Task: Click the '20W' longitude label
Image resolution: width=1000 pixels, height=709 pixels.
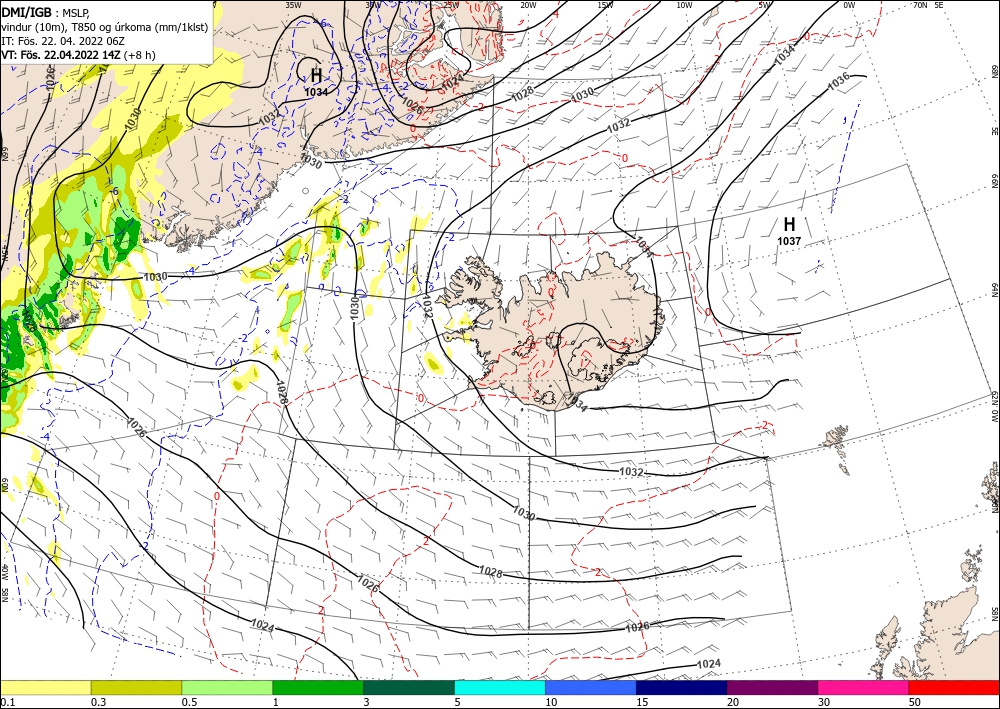Action: click(527, 5)
